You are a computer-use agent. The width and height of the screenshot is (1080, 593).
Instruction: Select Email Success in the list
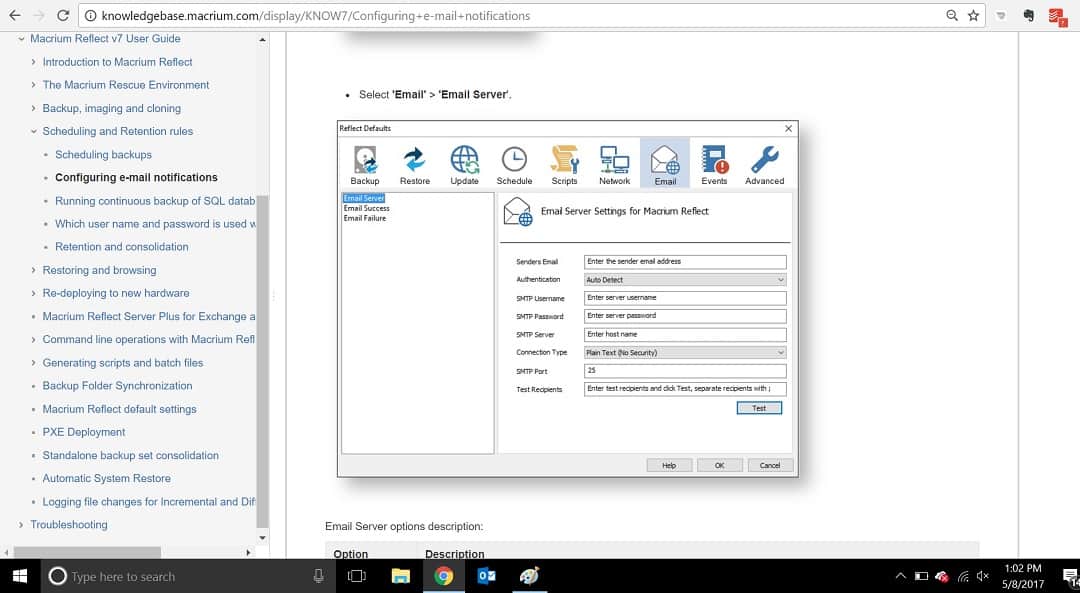coord(366,208)
